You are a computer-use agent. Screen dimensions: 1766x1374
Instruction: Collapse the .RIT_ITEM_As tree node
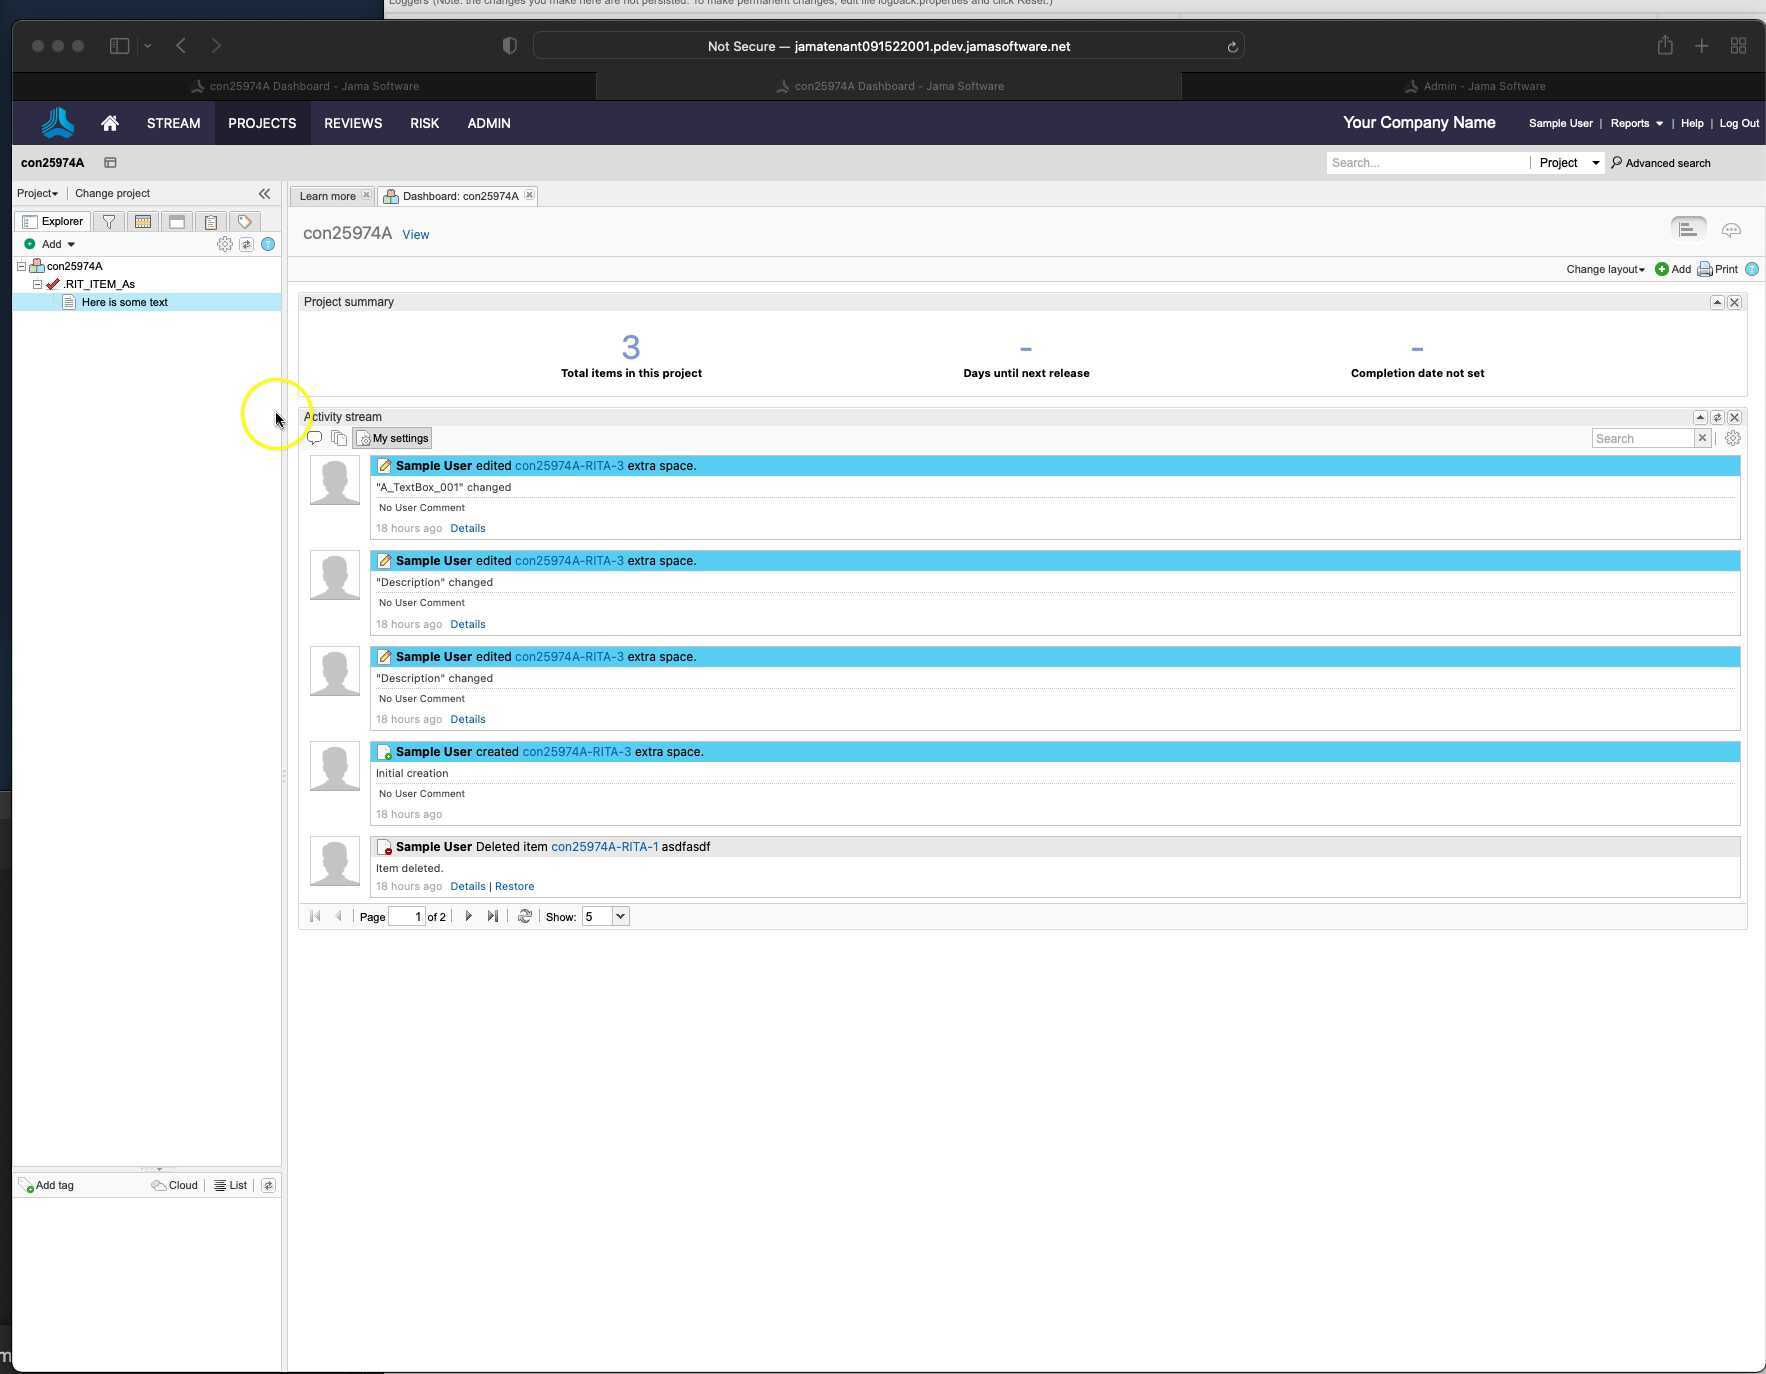pos(37,284)
